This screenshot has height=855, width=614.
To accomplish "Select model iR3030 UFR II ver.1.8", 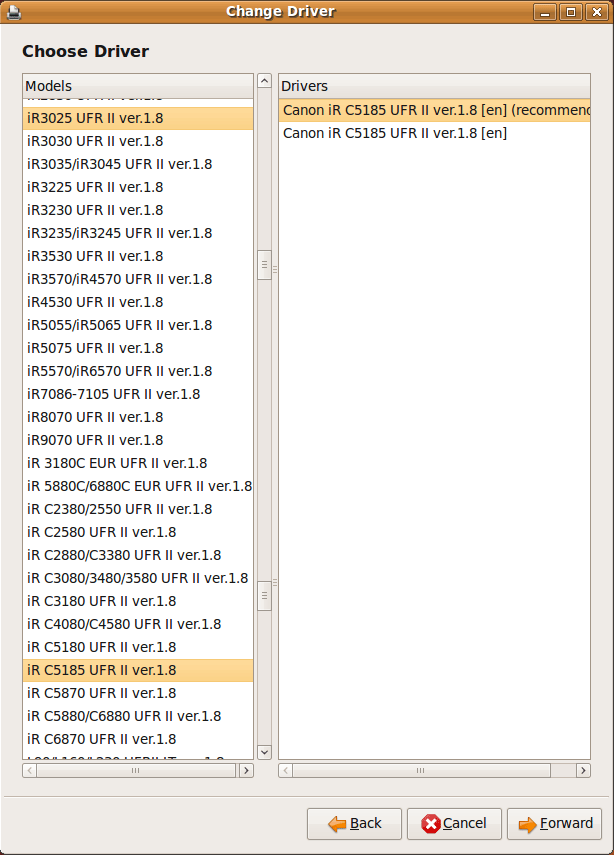I will [138, 141].
